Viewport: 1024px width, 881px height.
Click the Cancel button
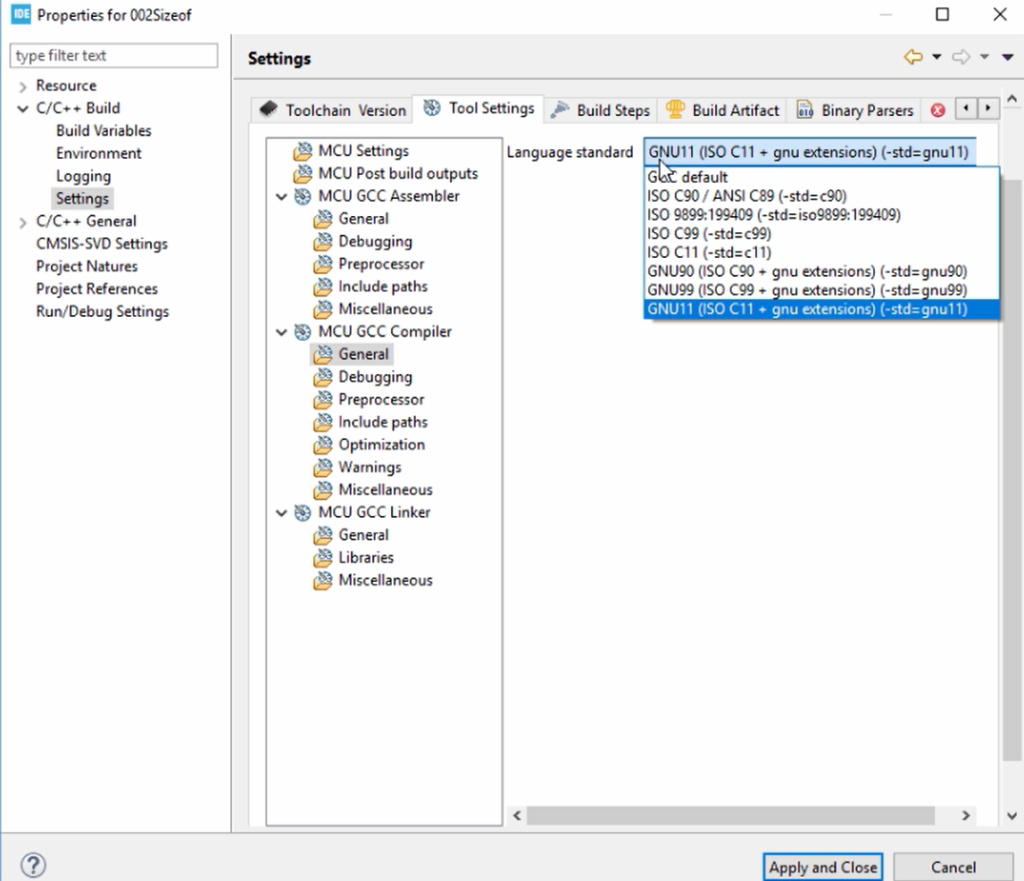(953, 867)
